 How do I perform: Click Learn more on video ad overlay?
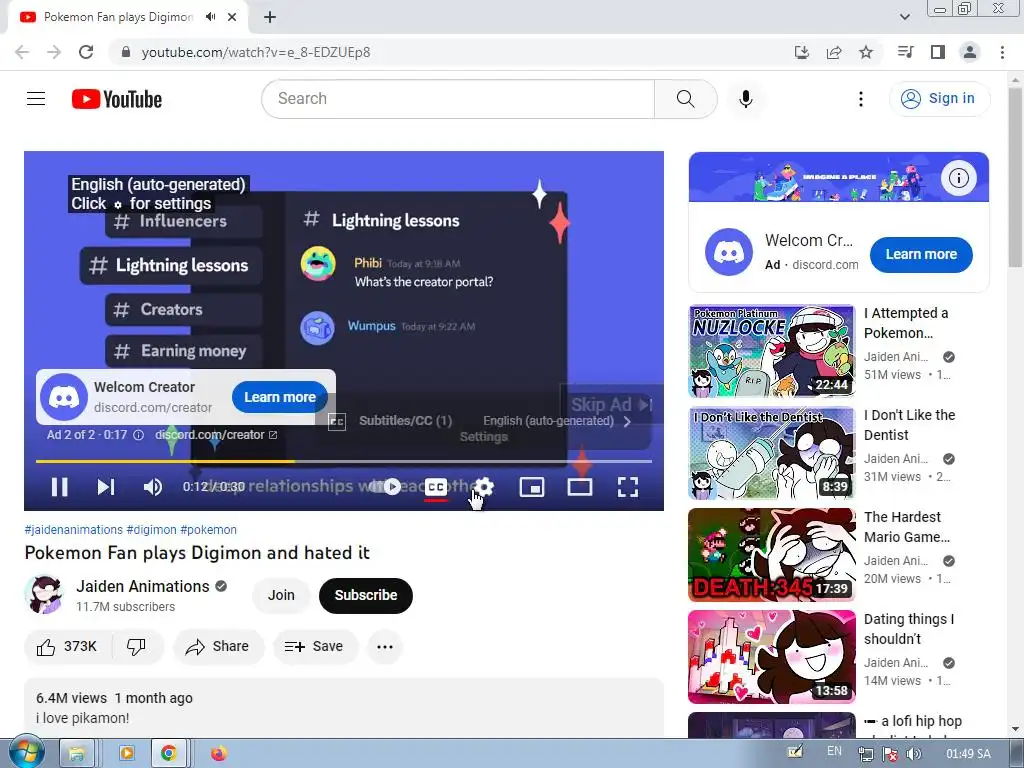(x=280, y=397)
